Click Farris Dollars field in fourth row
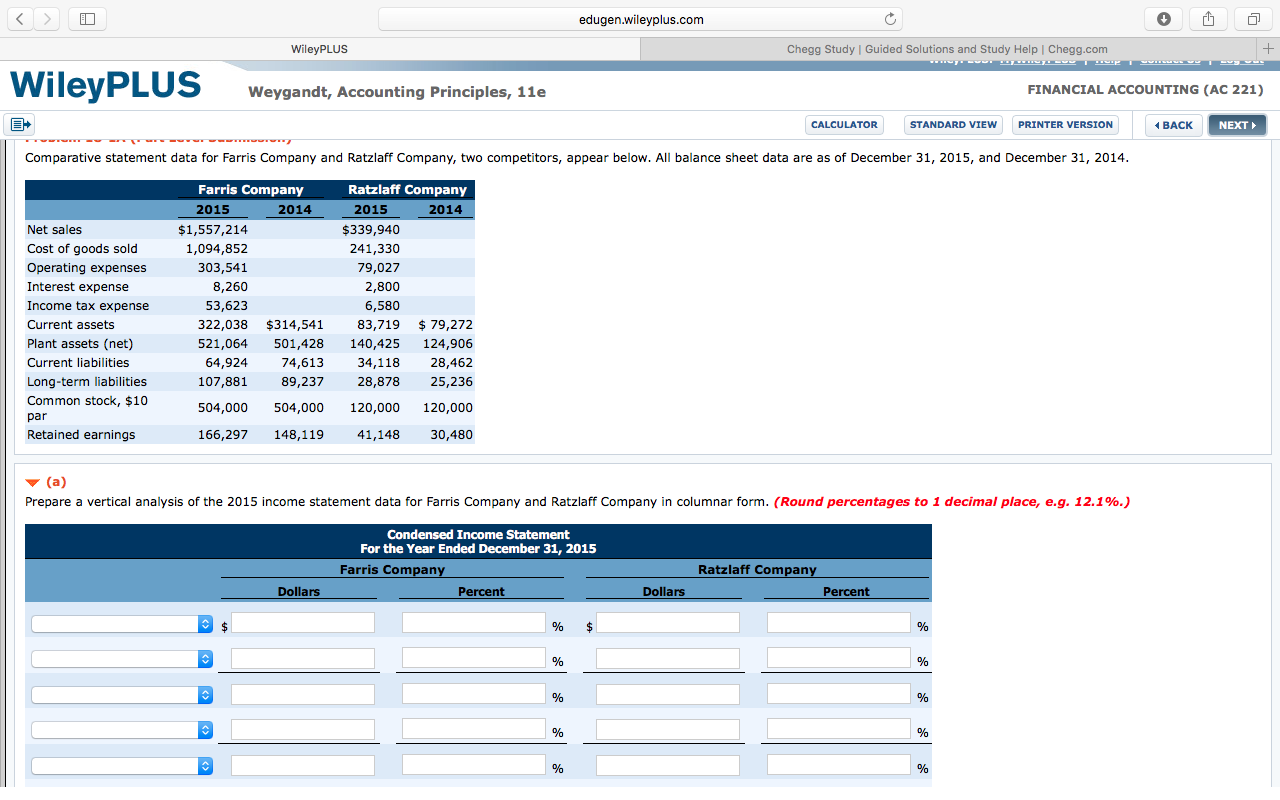 tap(303, 729)
